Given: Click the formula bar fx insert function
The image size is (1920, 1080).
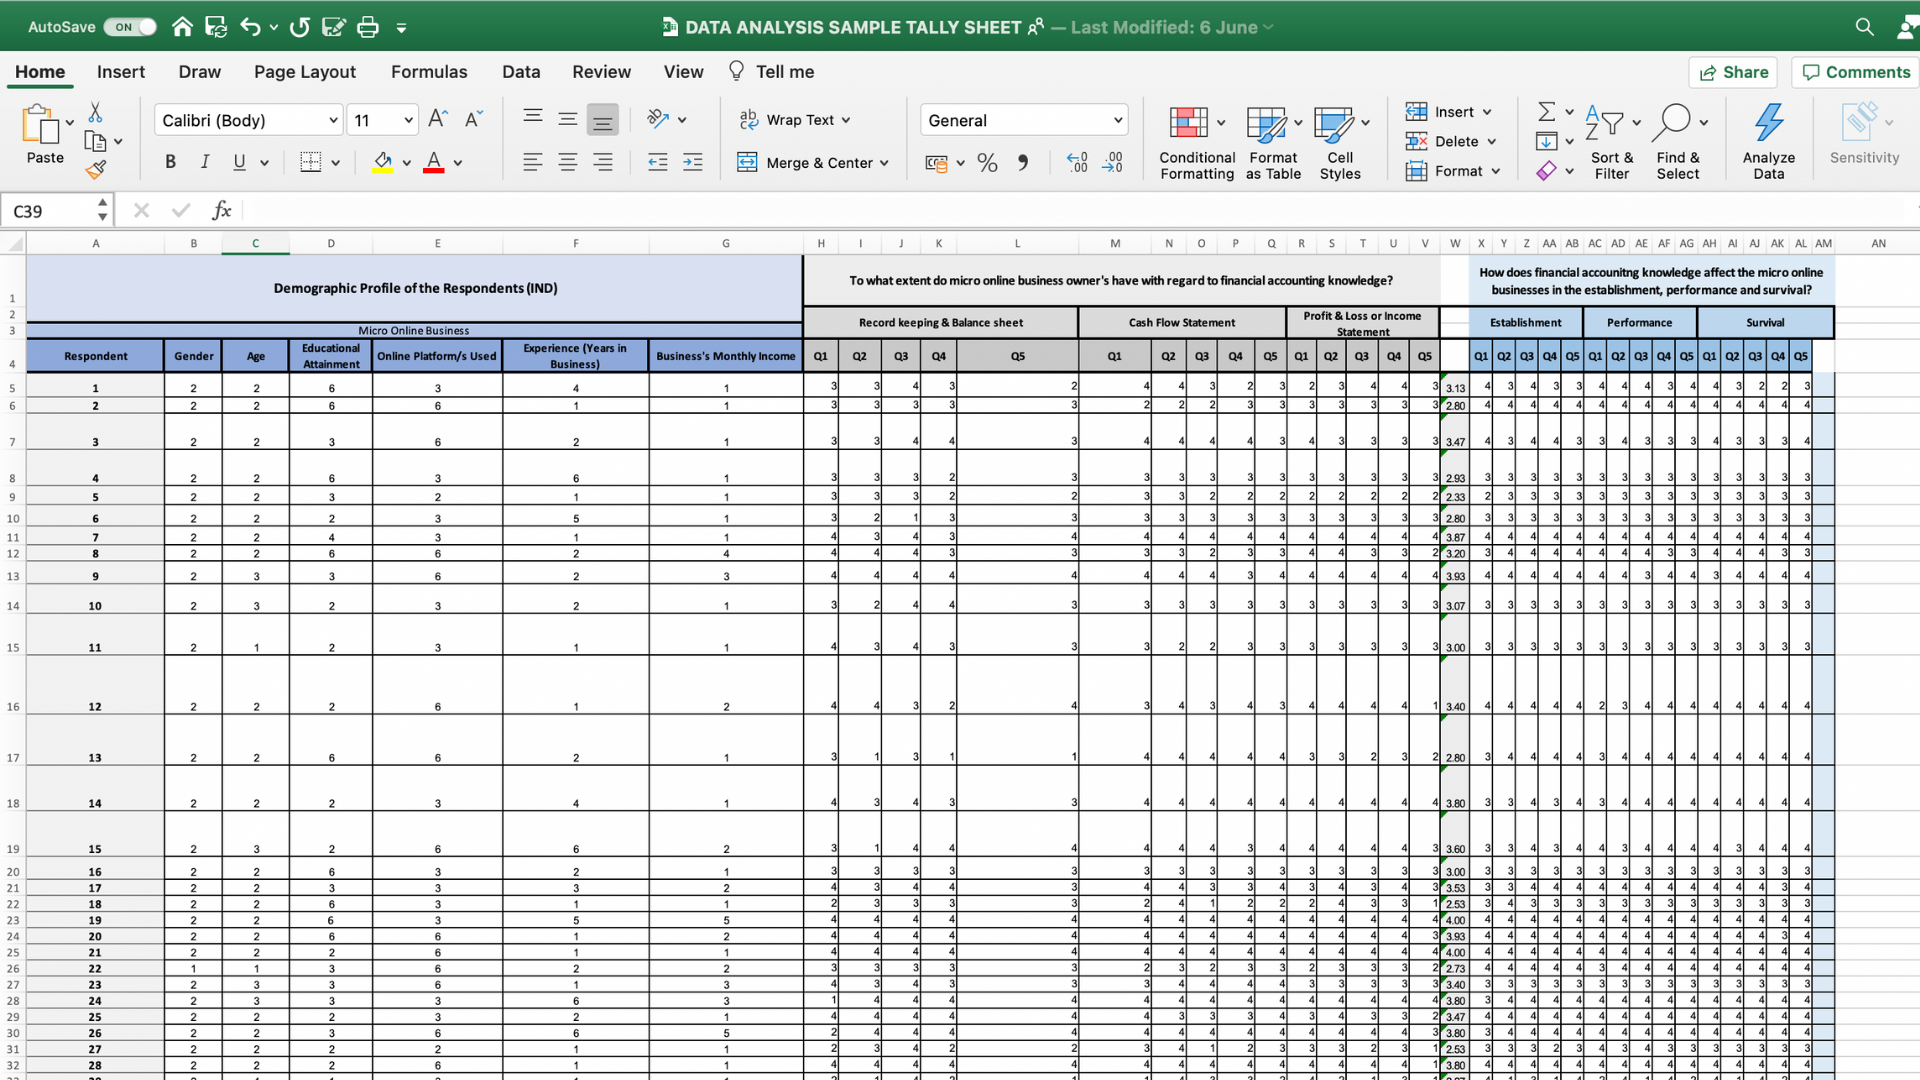Looking at the screenshot, I should (221, 210).
